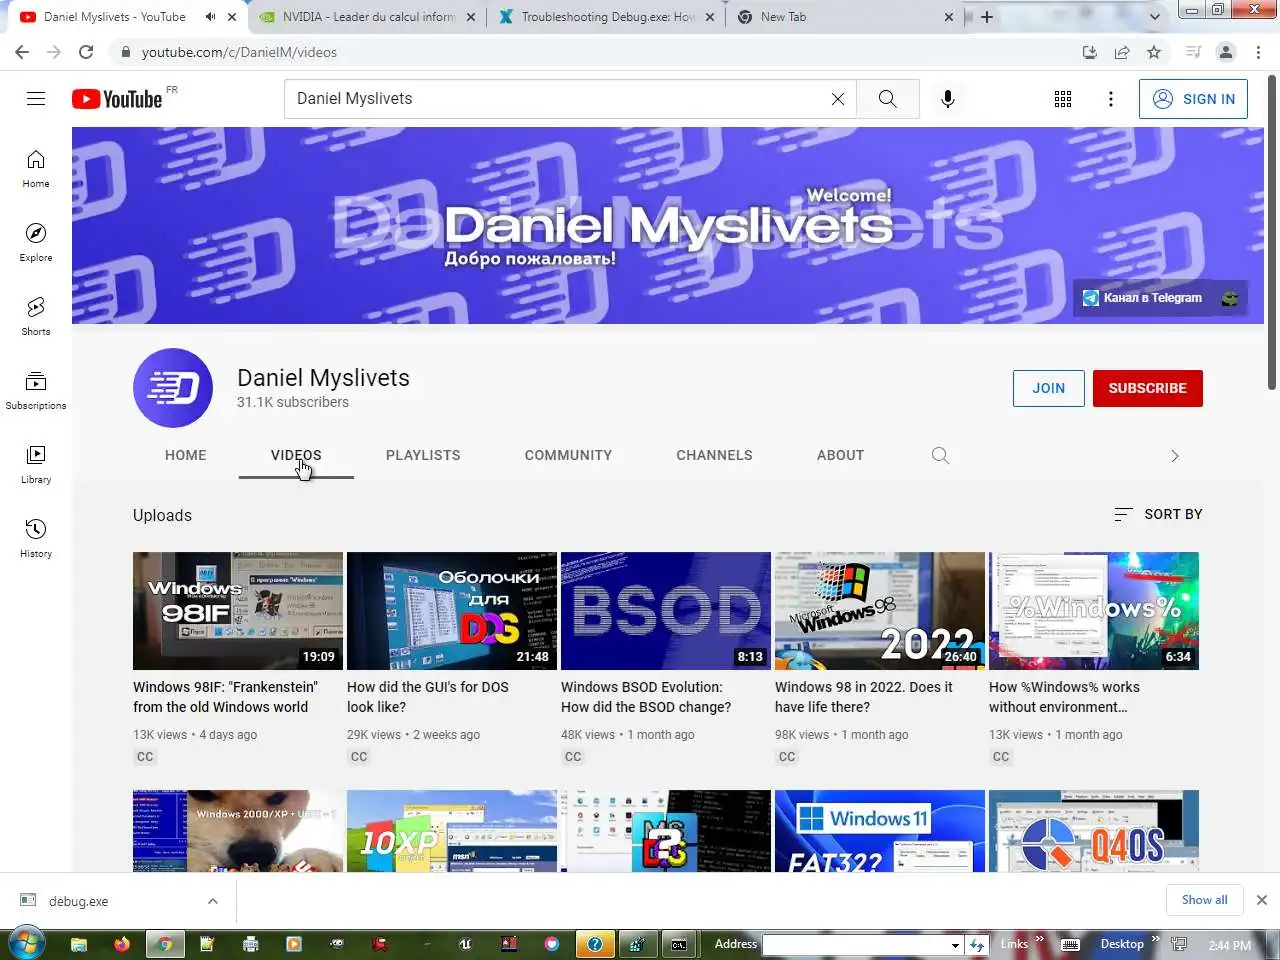This screenshot has width=1280, height=960.
Task: Open the Windows 98 in 2022 thumbnail
Action: click(x=880, y=611)
